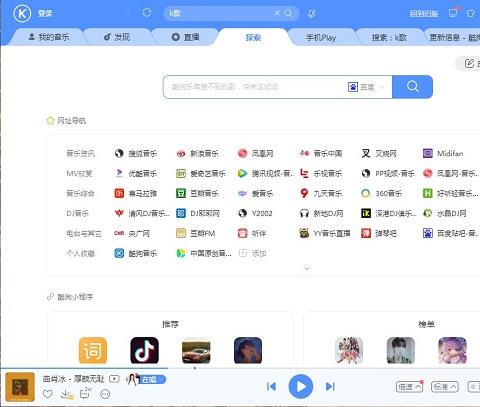Open the 登录 login link
The width and height of the screenshot is (480, 407).
(45, 13)
